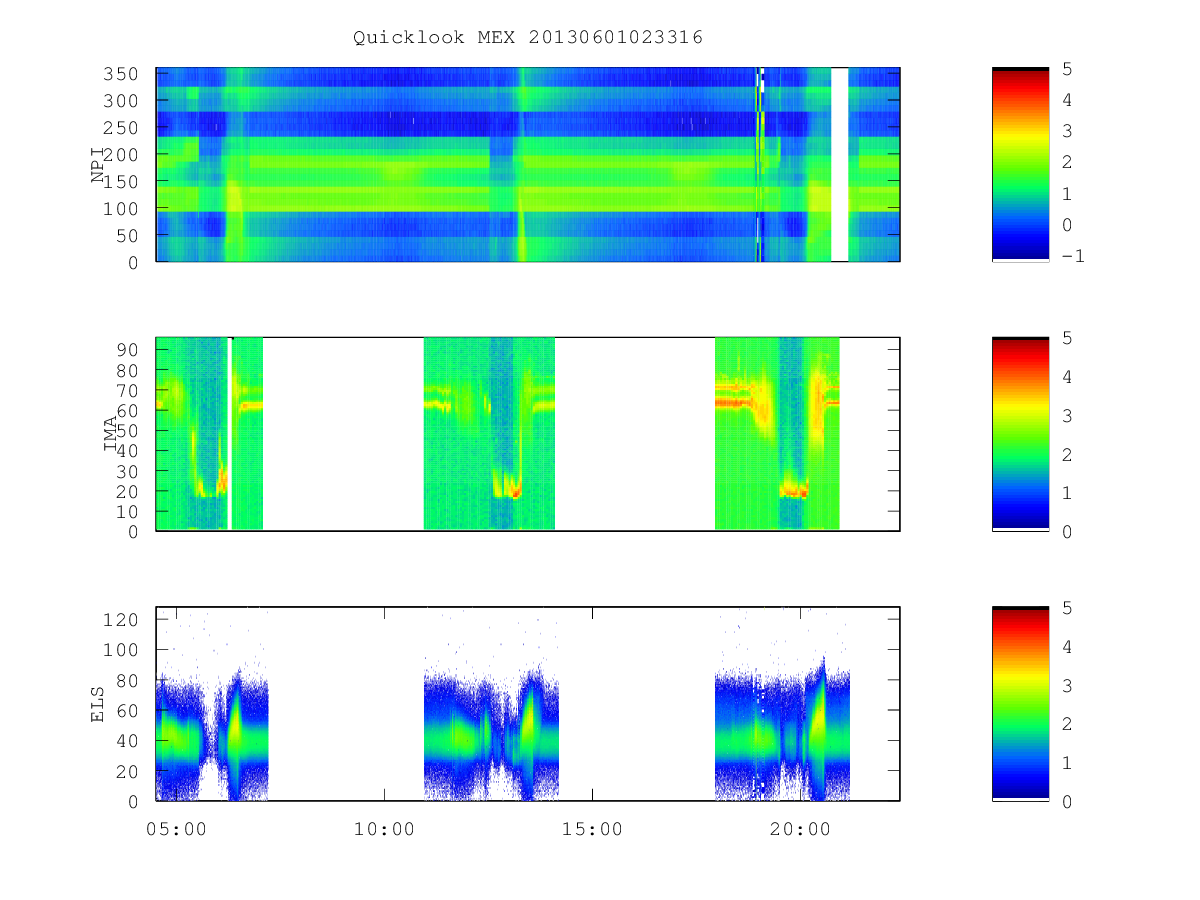
Task: Select the NPI y-axis label
Action: click(x=98, y=165)
